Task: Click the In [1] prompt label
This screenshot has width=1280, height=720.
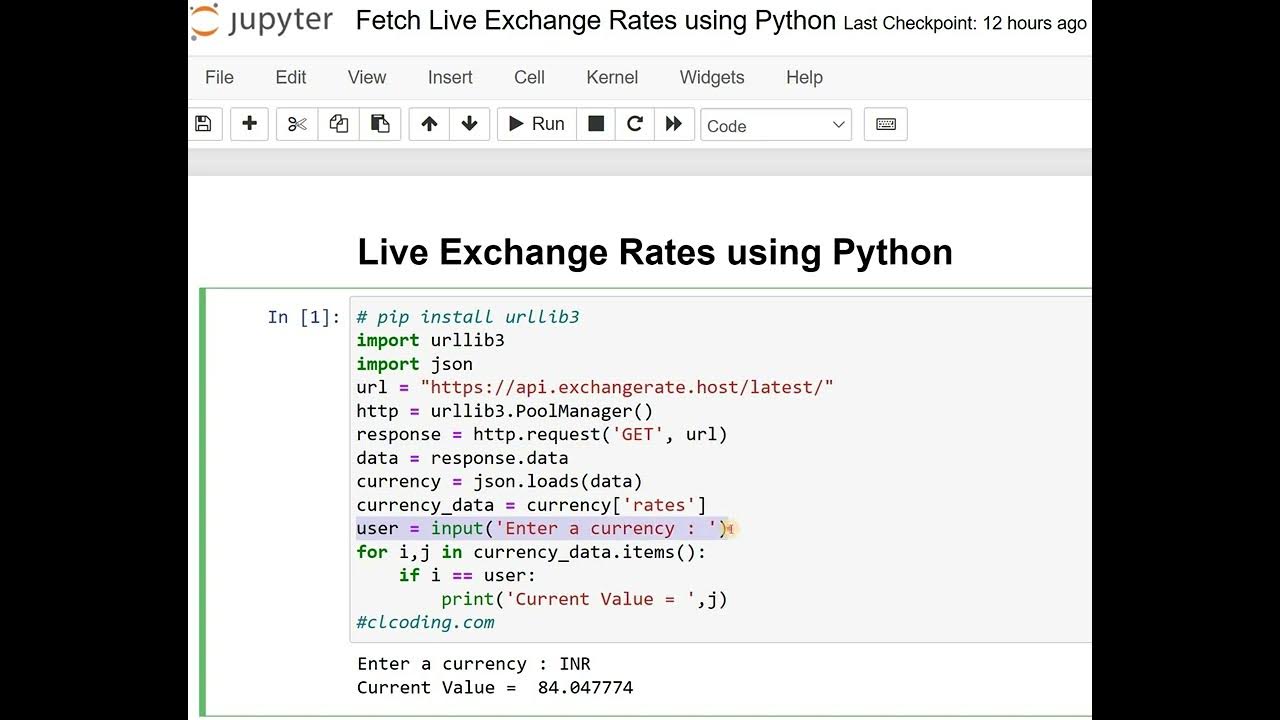Action: (x=304, y=317)
